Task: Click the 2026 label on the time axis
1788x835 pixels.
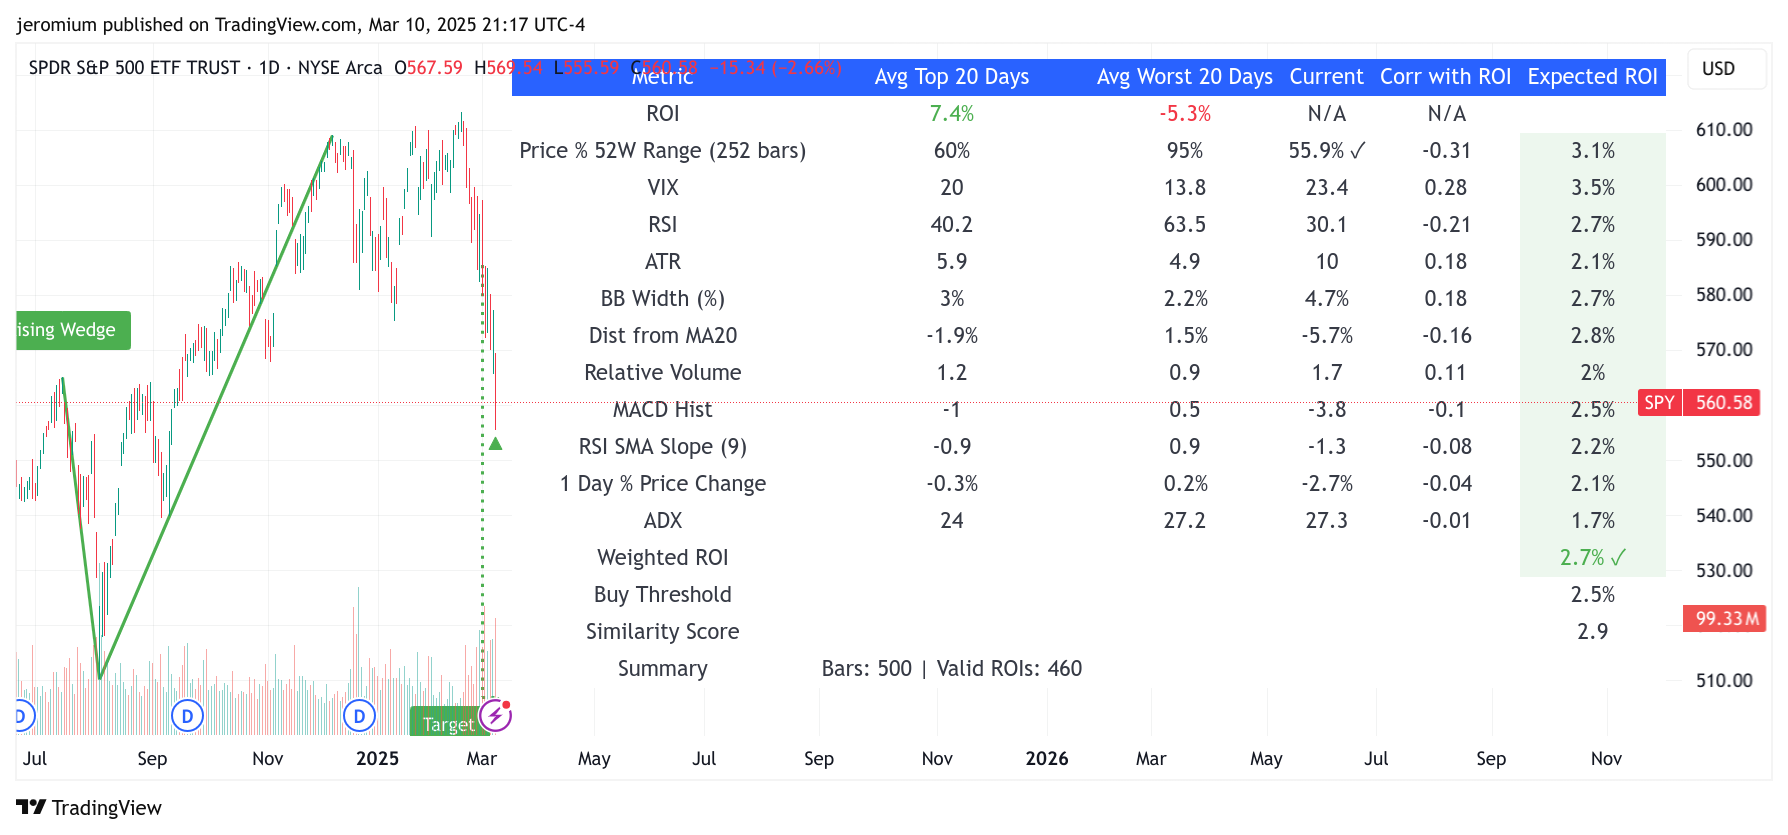Action: [1047, 758]
